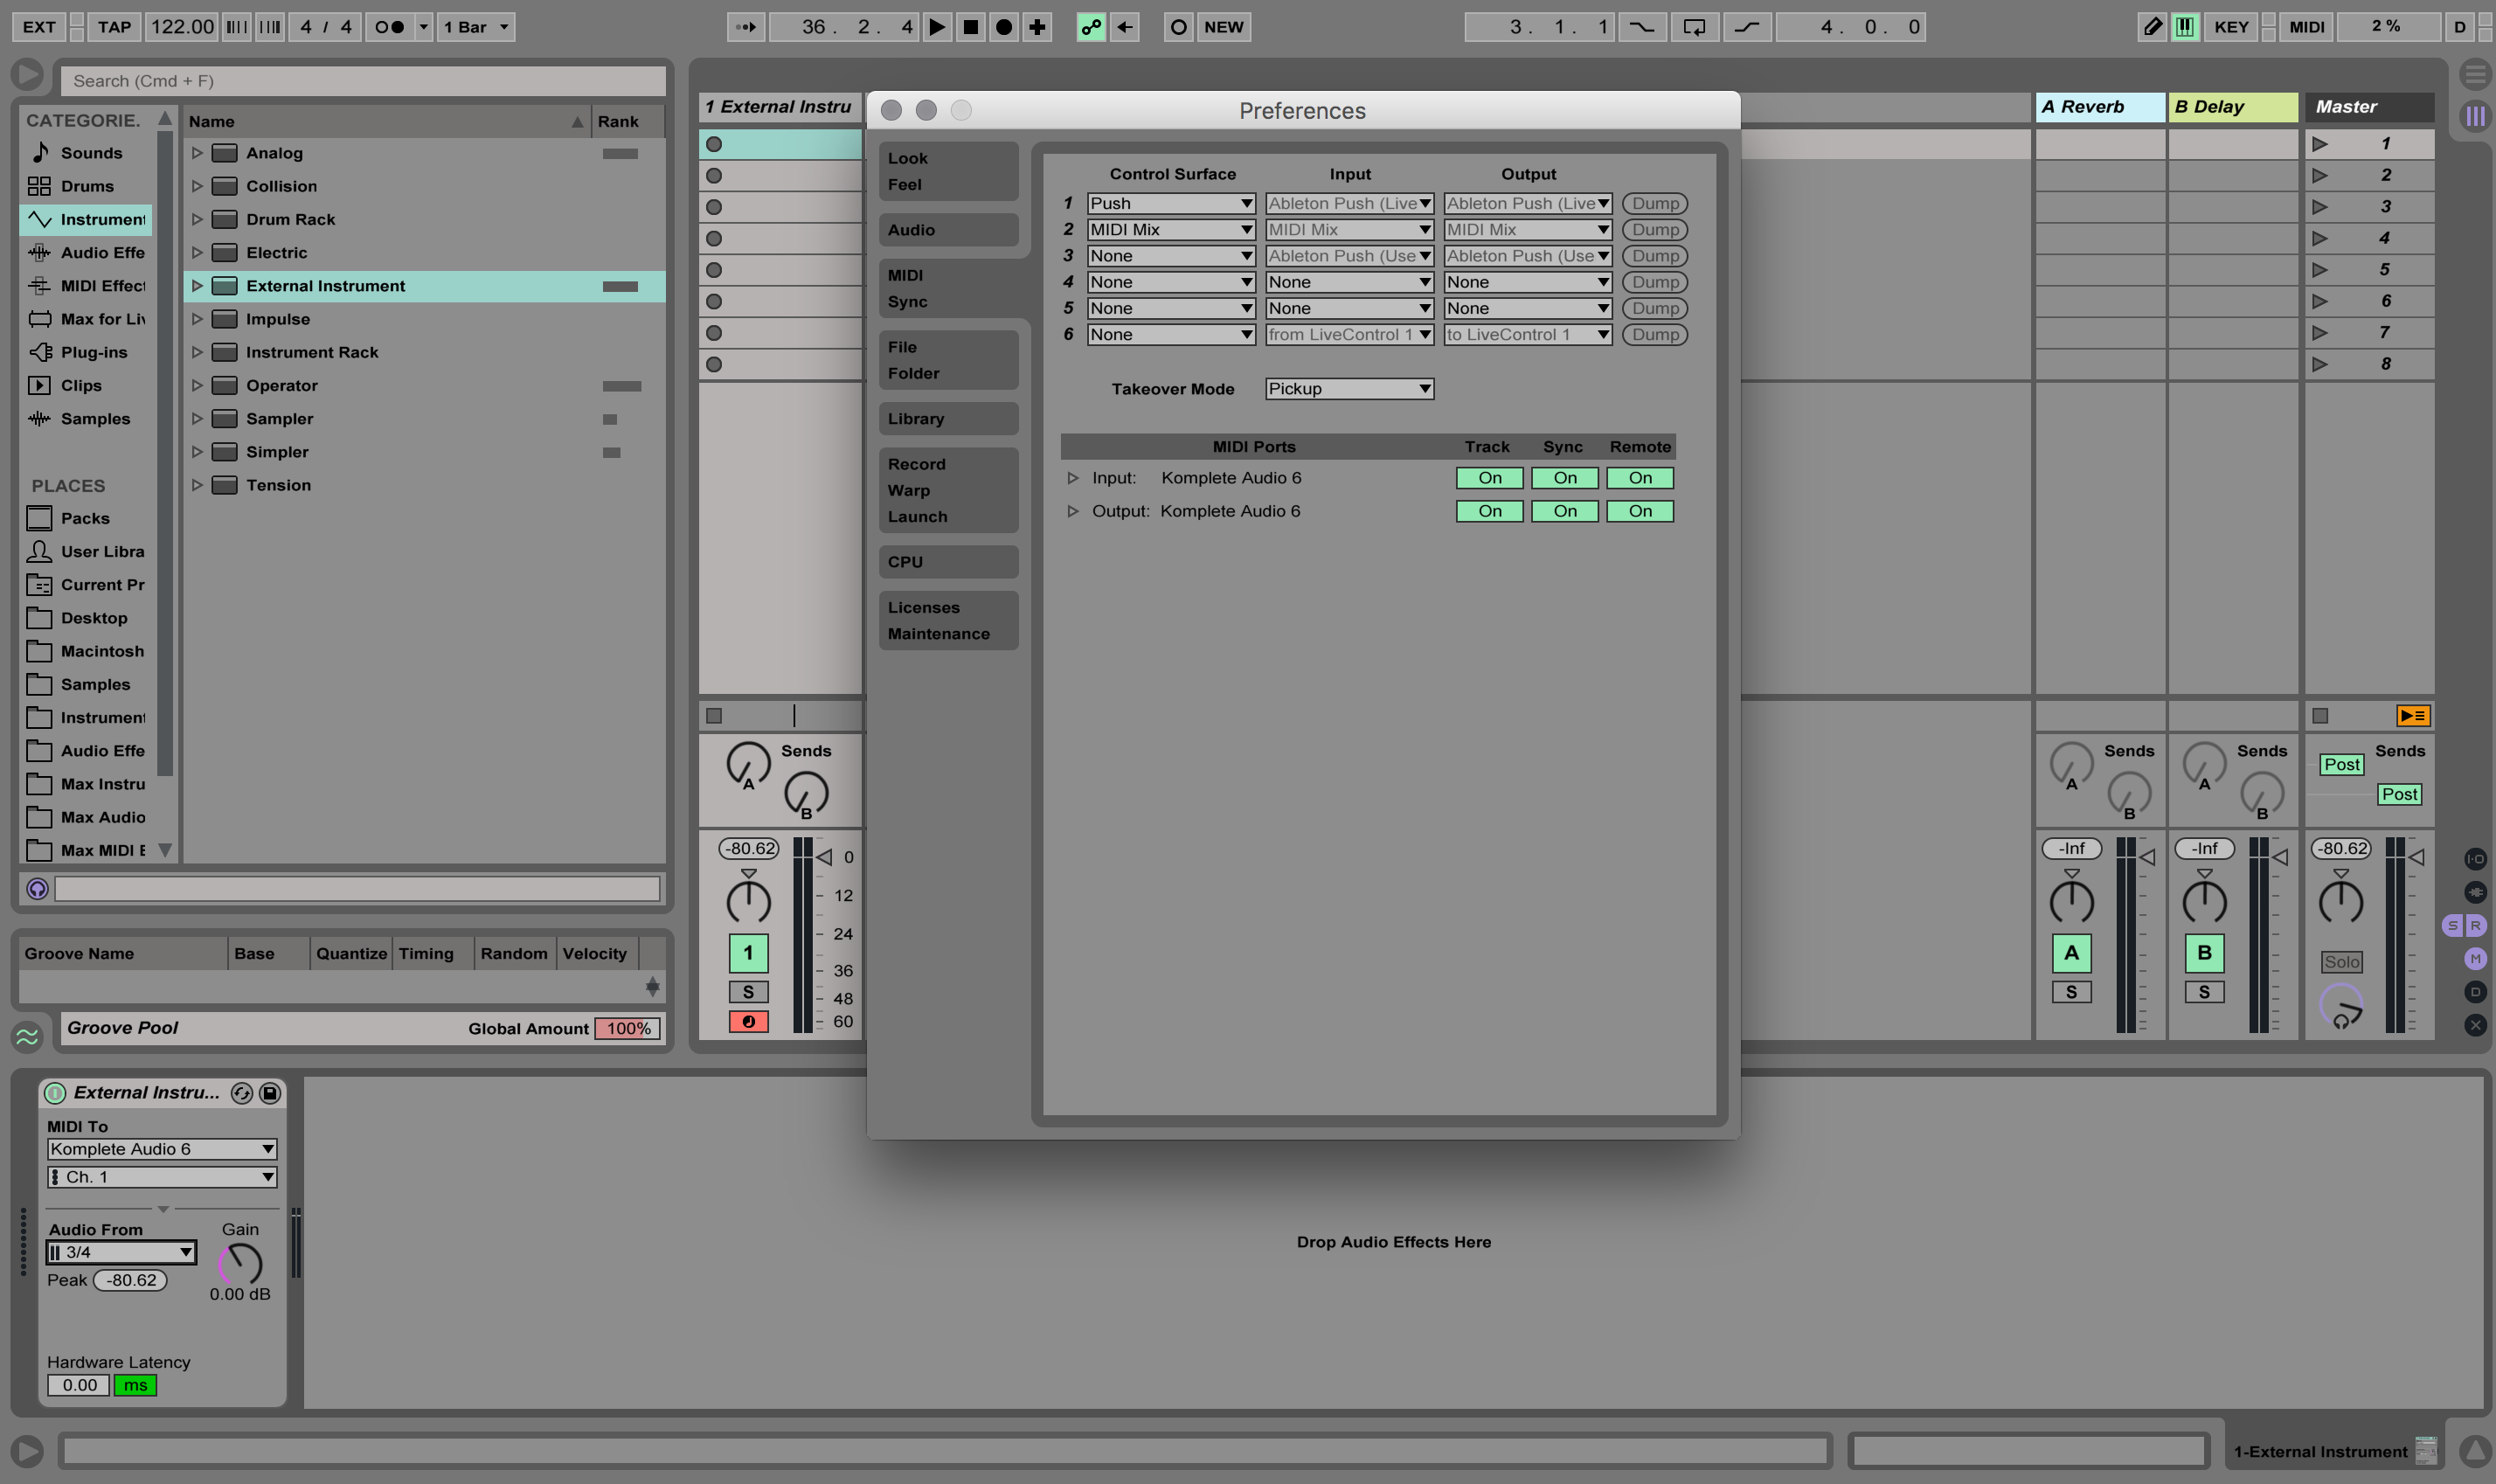Switch to the CPU preferences tab
Screen dimensions: 2496x1484
pos(905,562)
